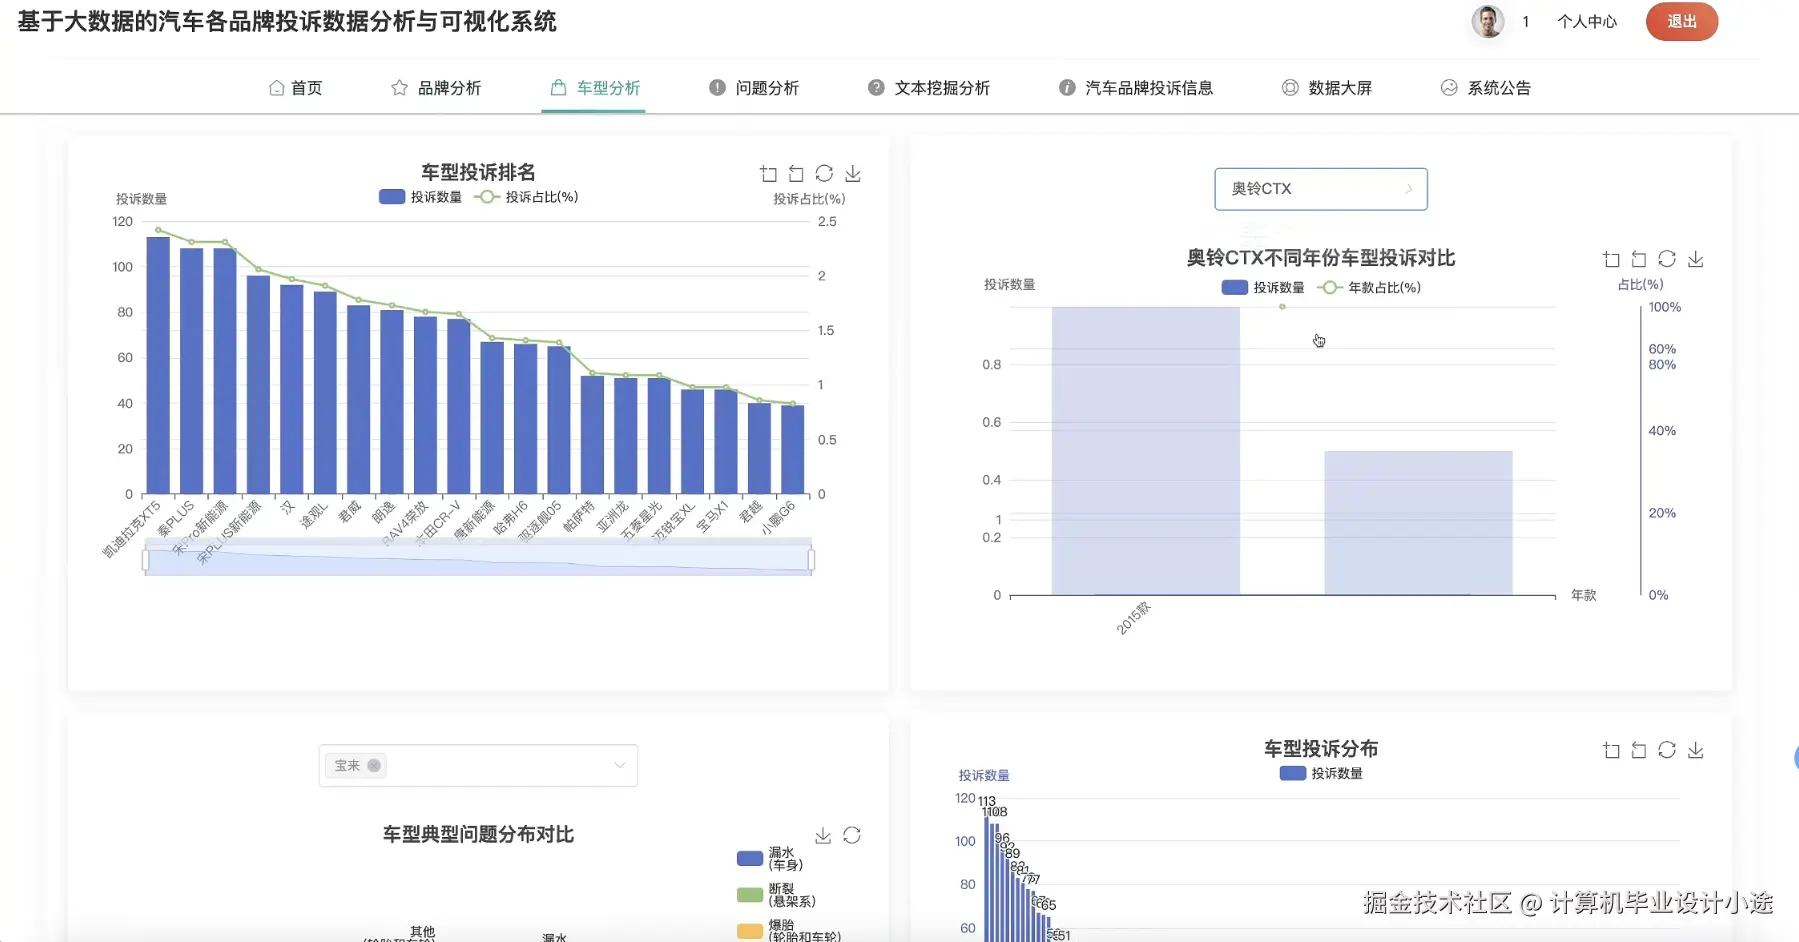Refresh the 车型典型问题分布对比 chart
The image size is (1799, 942).
[853, 834]
